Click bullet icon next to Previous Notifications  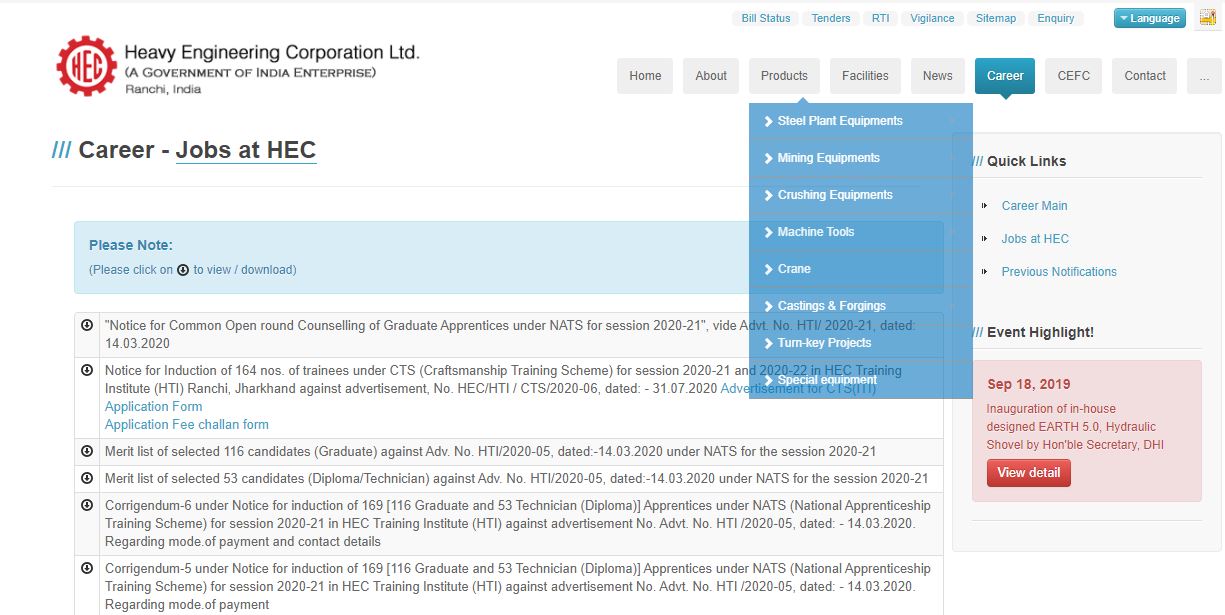(985, 272)
